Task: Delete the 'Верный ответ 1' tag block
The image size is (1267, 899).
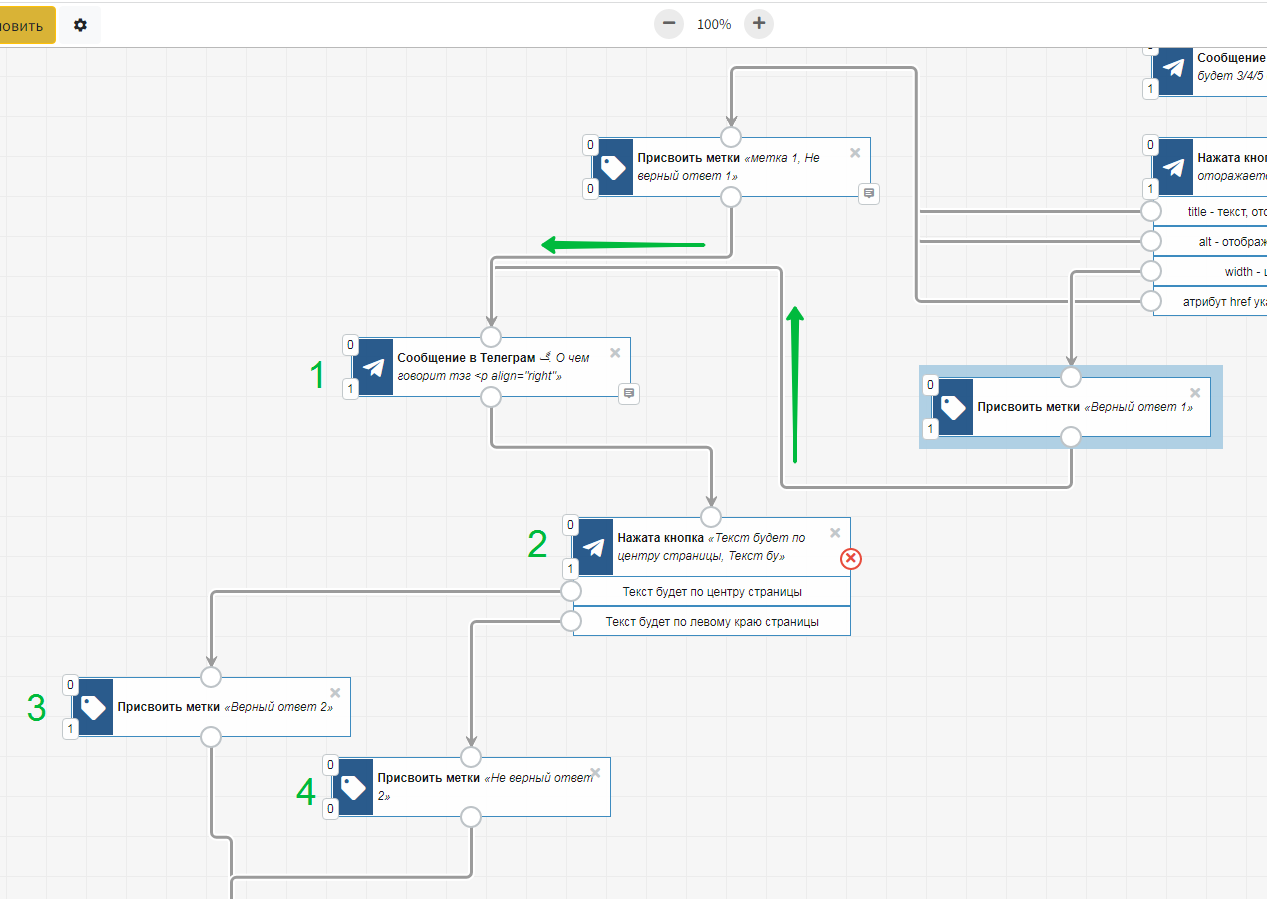Action: 1195,393
